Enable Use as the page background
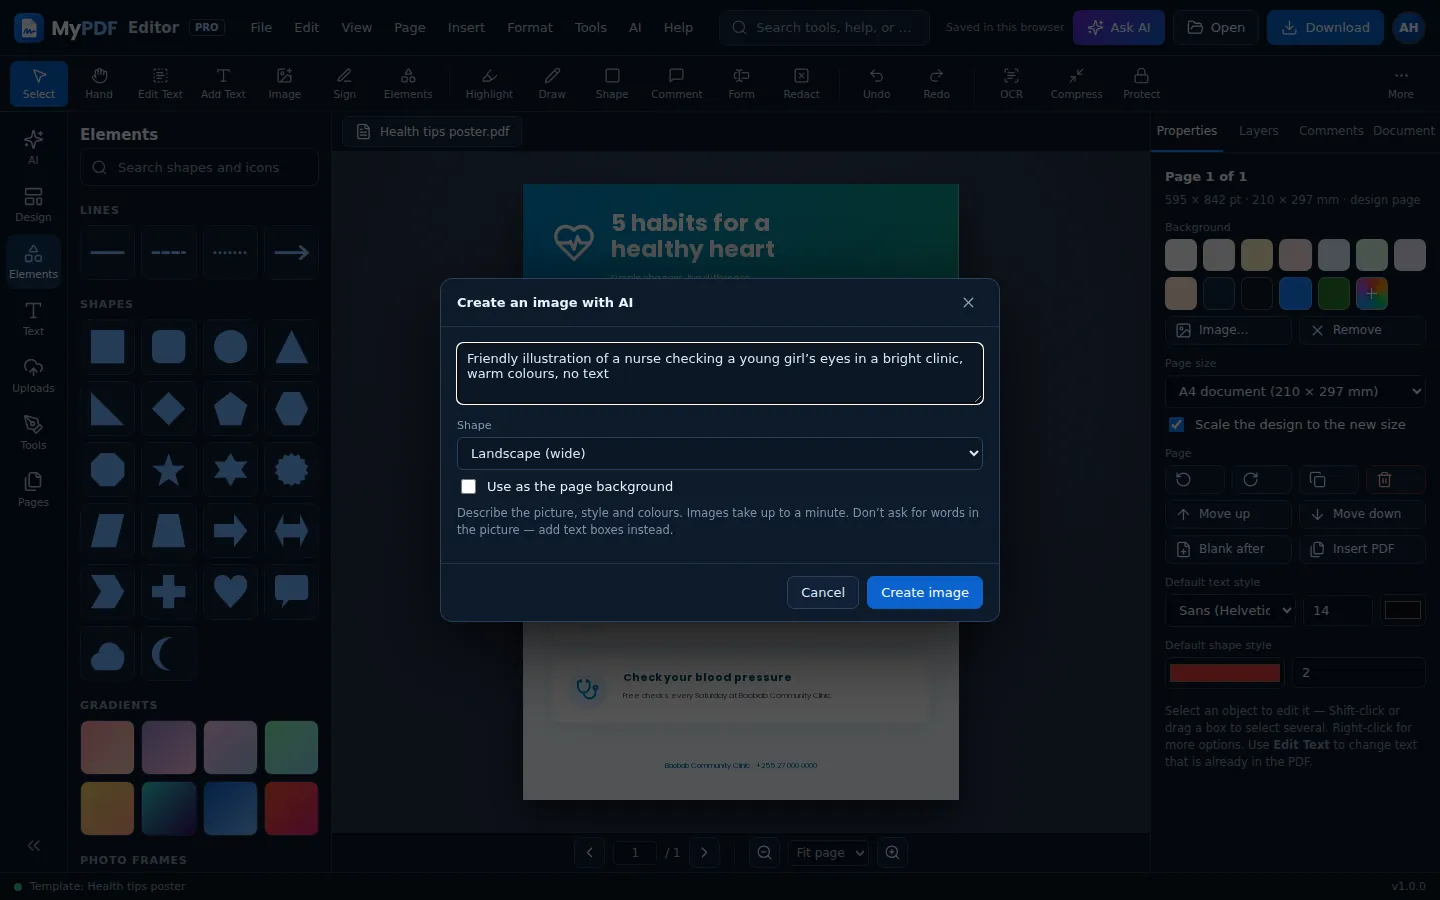Screen dimensions: 1440x900 coord(468,487)
